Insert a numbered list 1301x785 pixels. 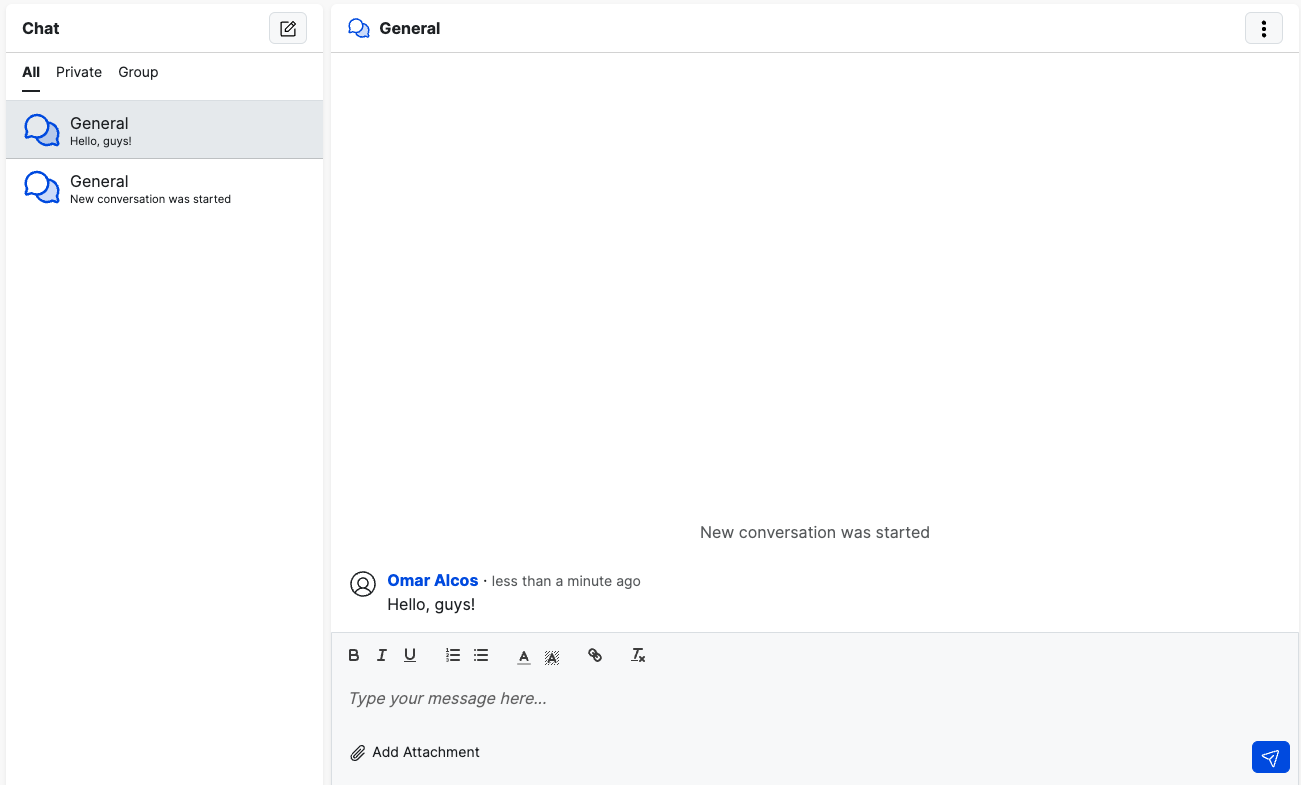453,656
